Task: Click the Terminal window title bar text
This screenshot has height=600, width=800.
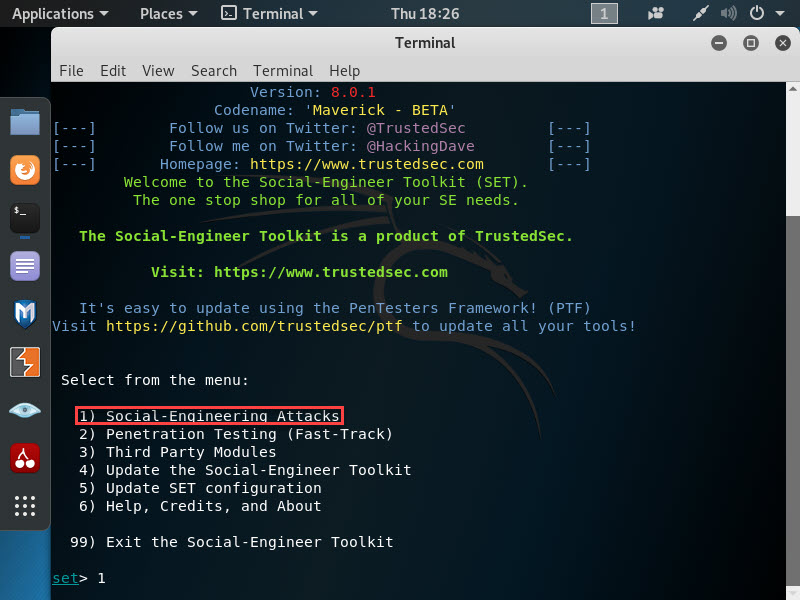Action: [x=425, y=43]
